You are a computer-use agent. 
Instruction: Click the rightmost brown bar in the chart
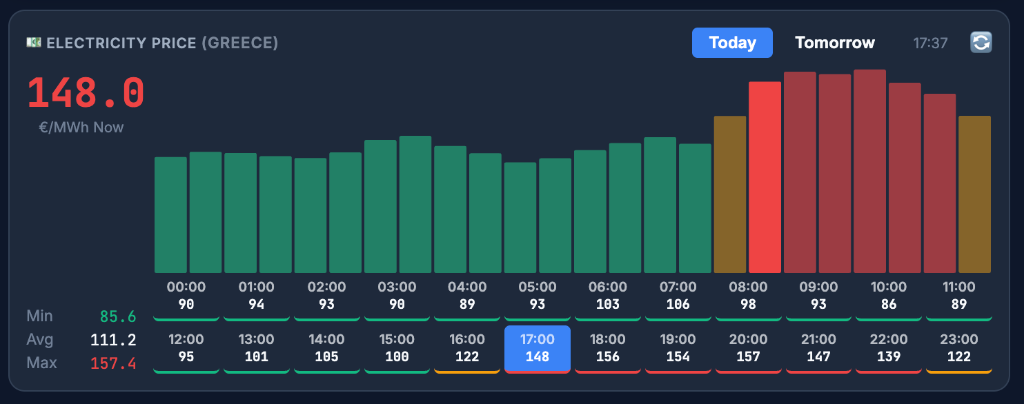point(974,194)
